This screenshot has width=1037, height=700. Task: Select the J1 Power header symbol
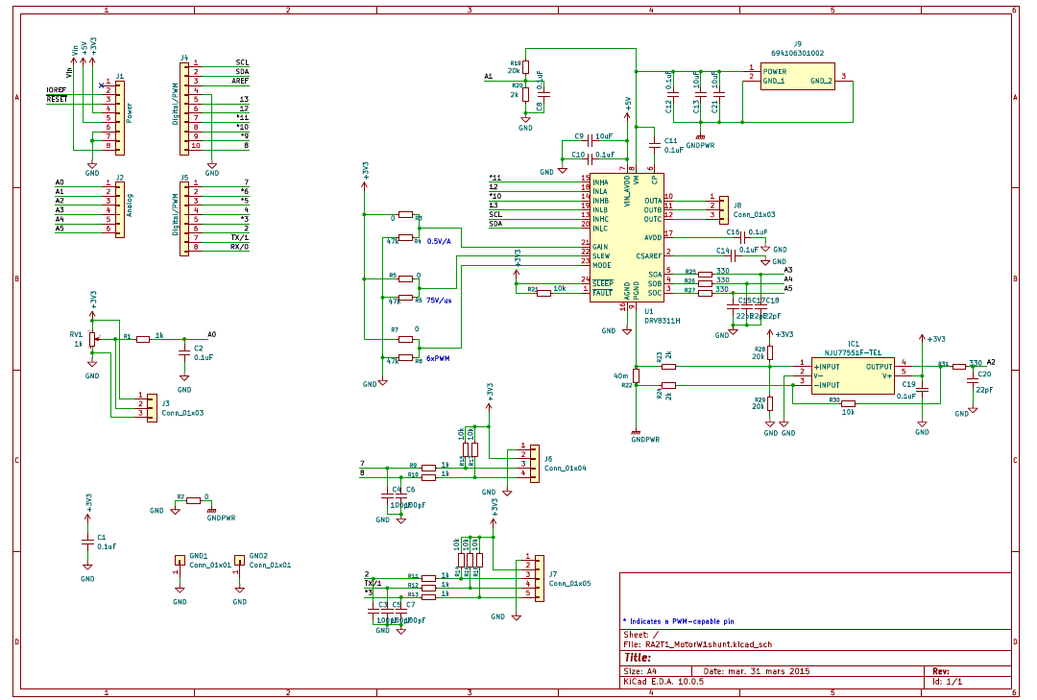tap(120, 118)
